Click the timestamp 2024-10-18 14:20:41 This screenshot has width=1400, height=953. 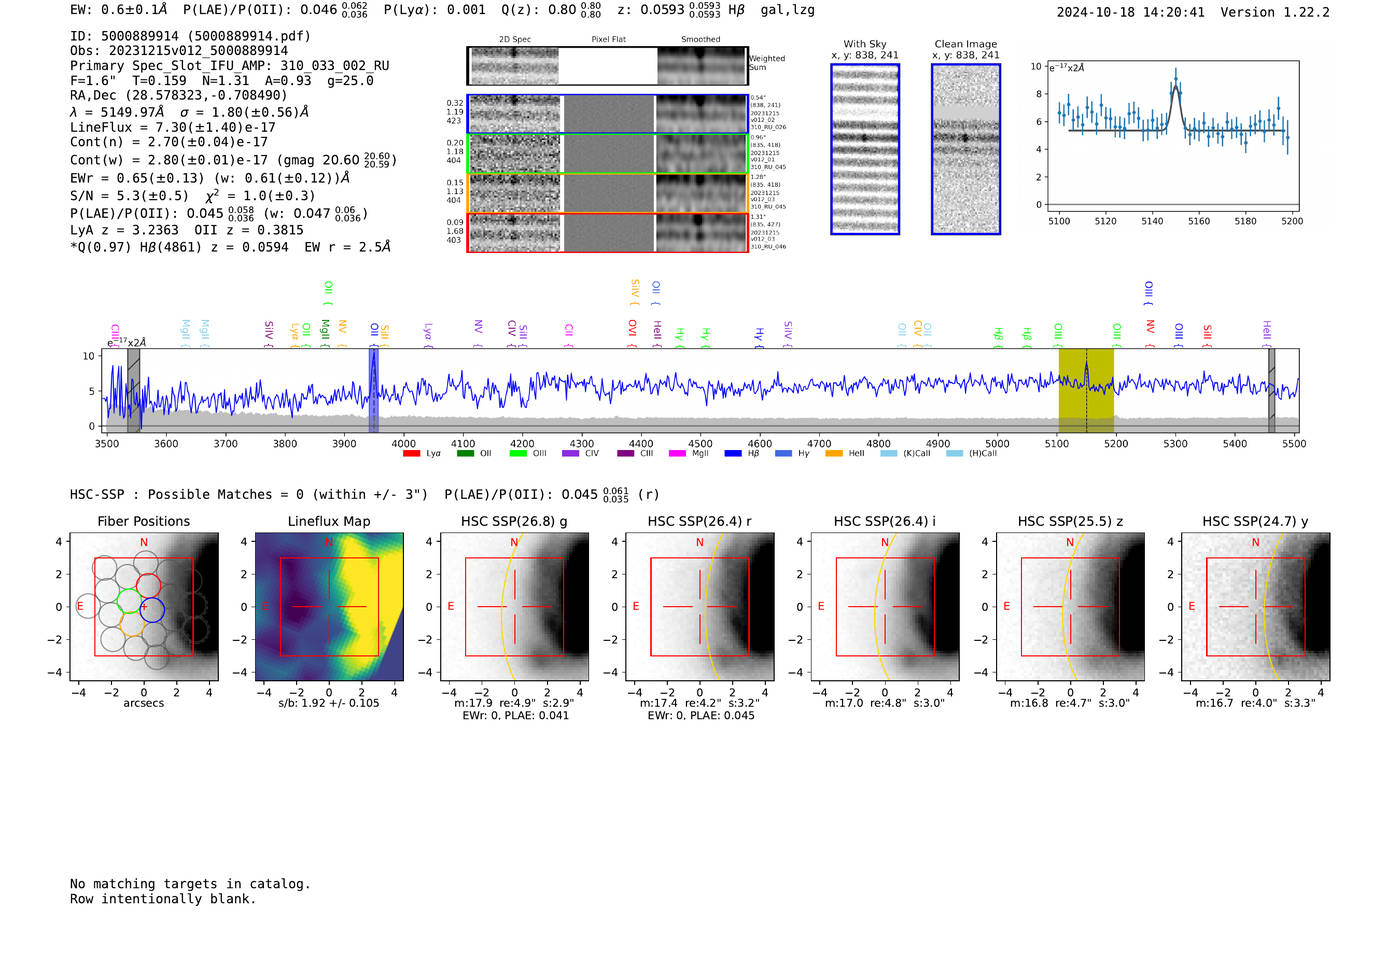click(1131, 12)
